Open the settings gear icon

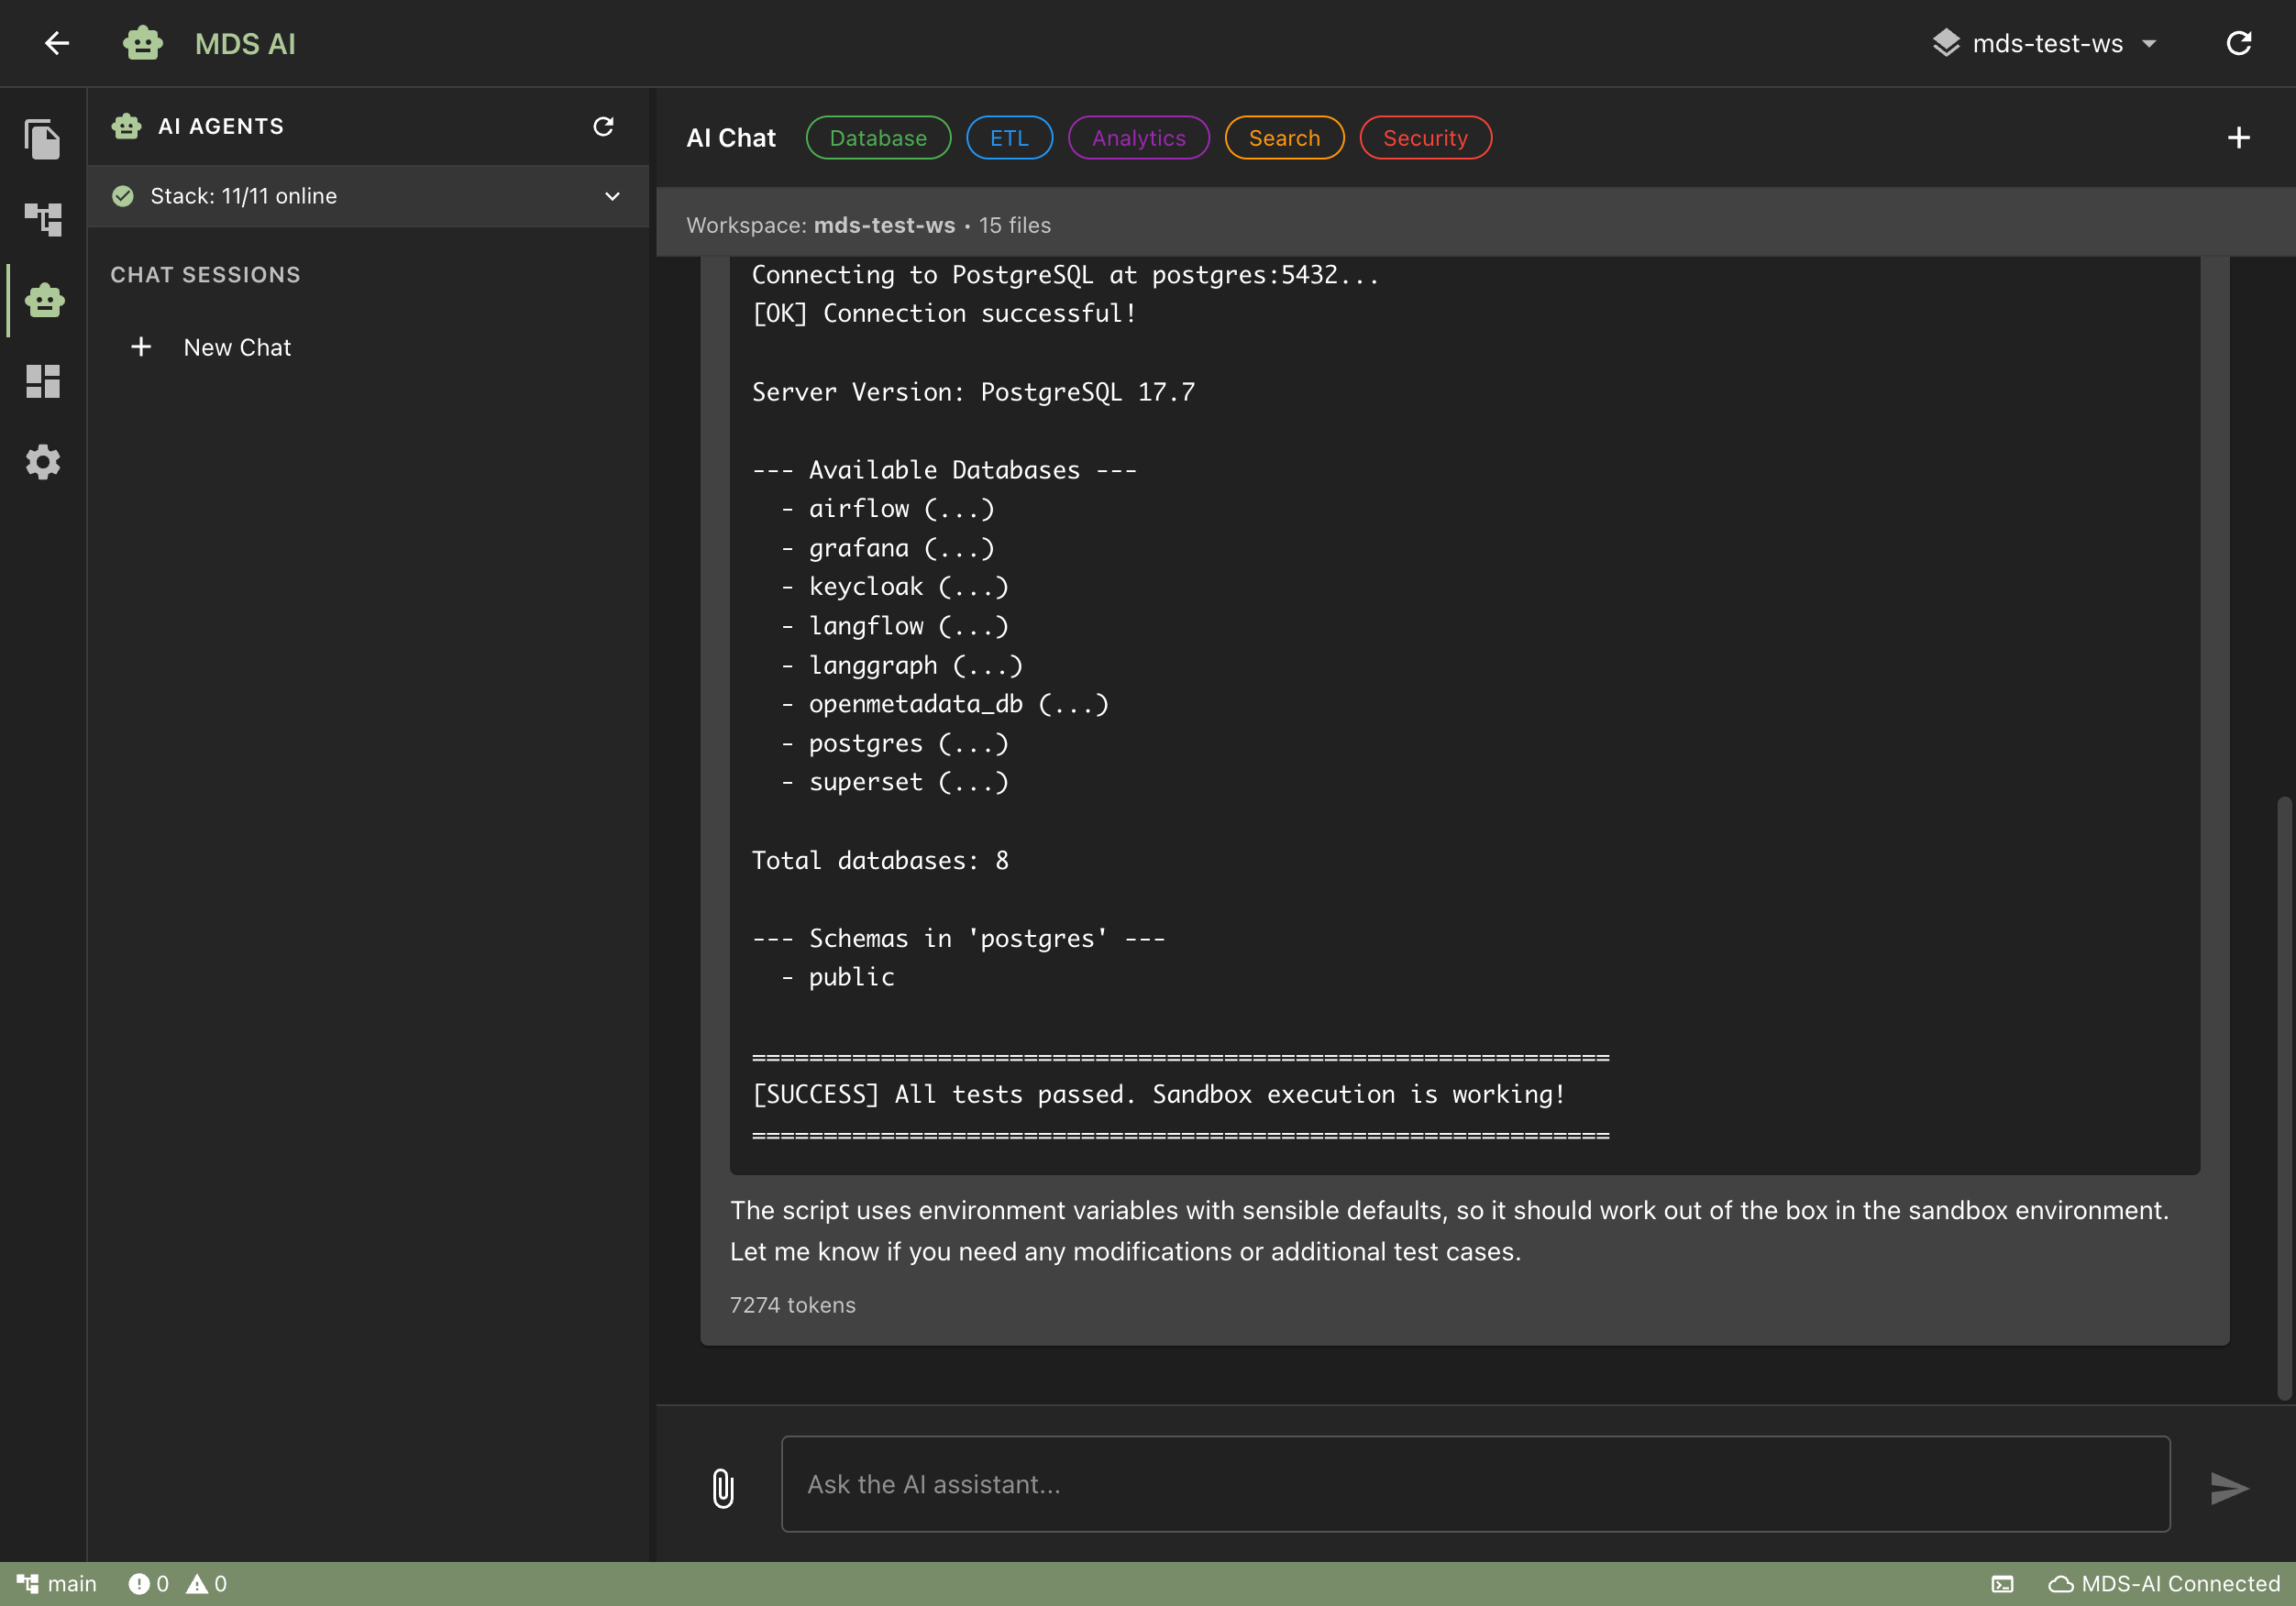(x=43, y=462)
